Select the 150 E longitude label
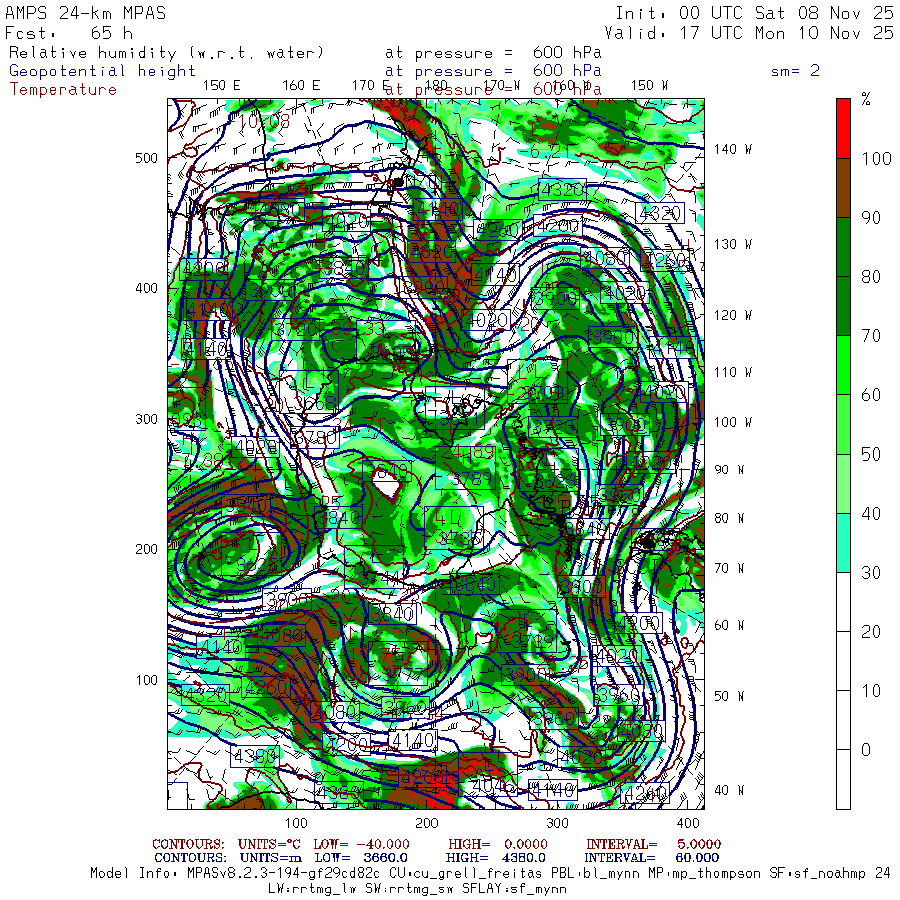This screenshot has width=900, height=900. coord(221,85)
